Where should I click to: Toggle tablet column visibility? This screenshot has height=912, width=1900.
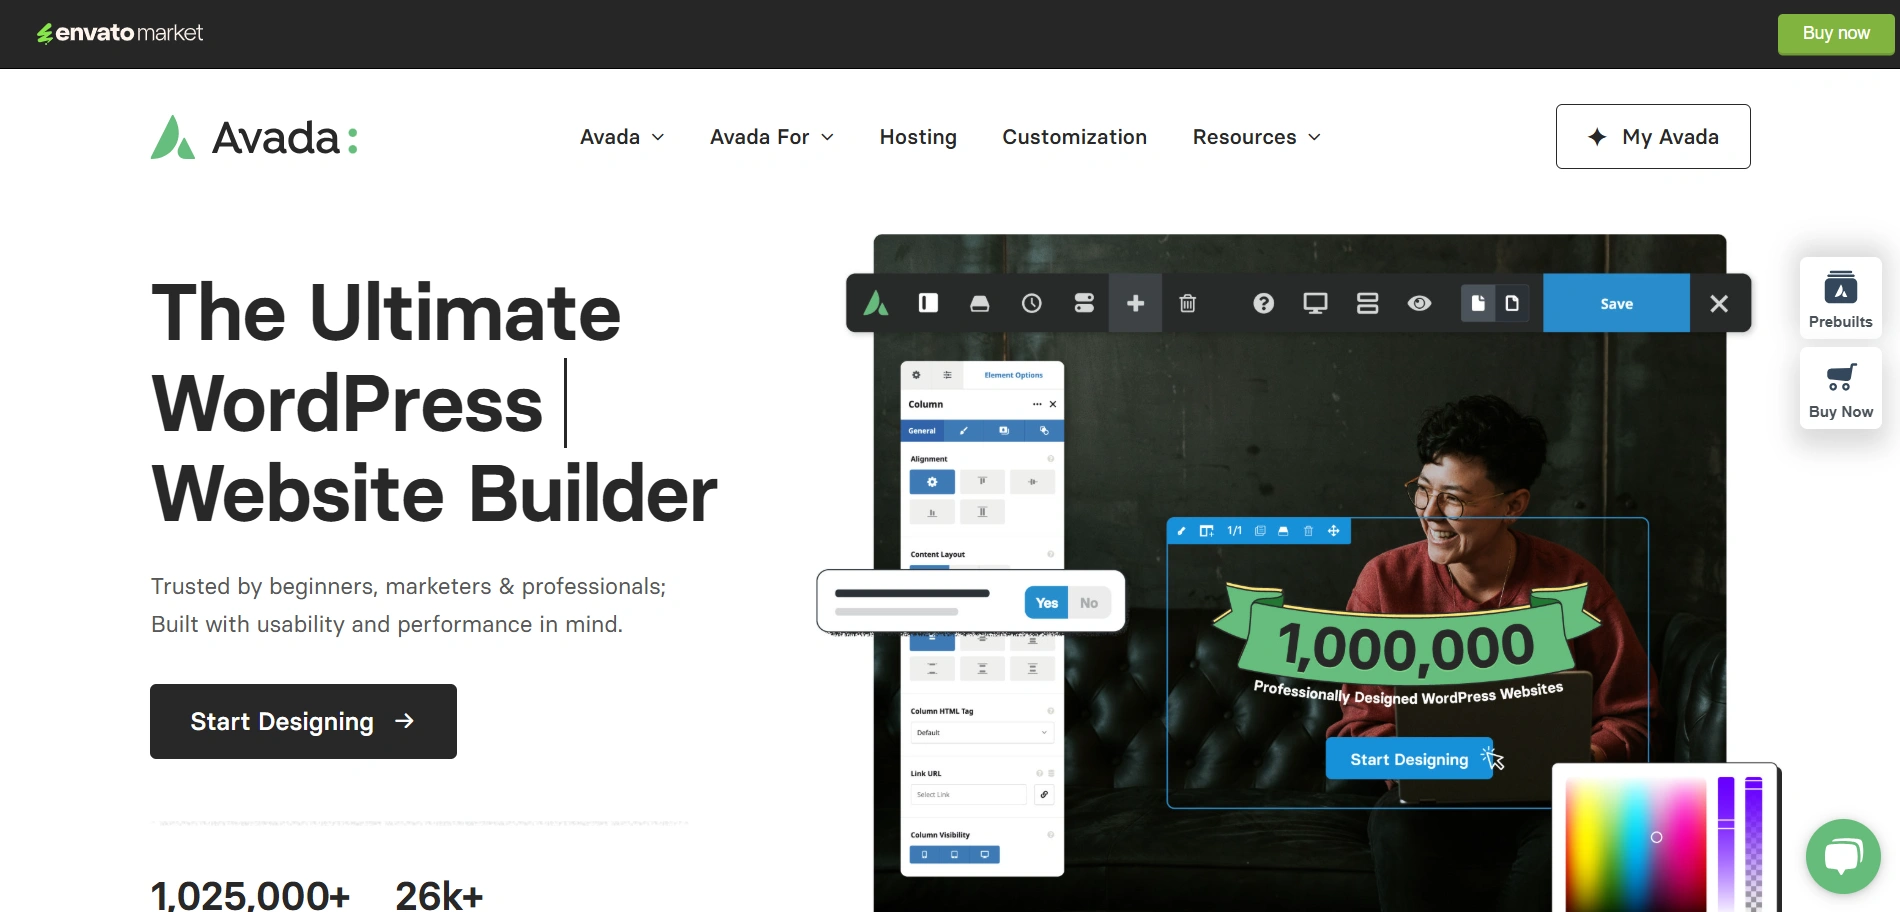coord(954,855)
